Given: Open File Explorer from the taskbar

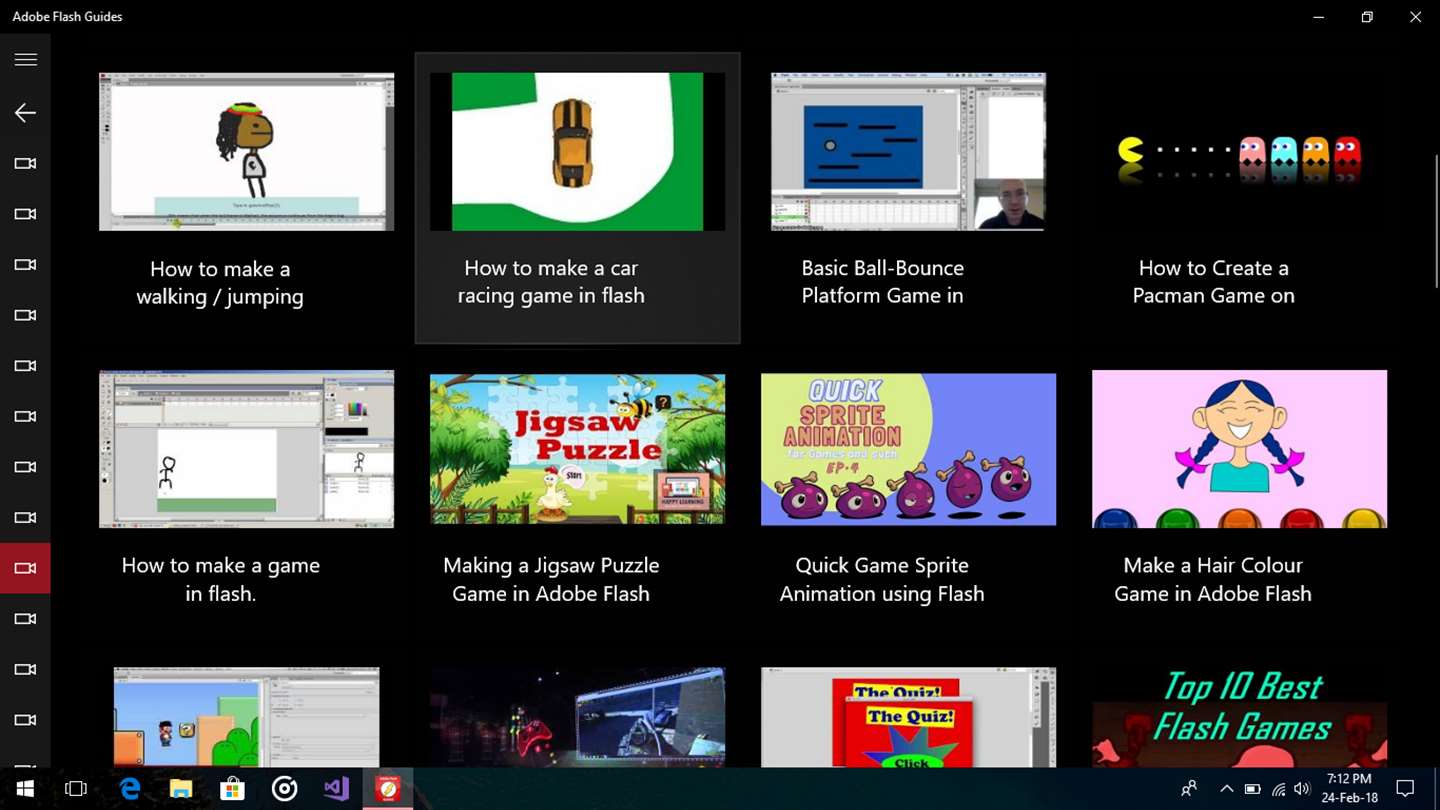Looking at the screenshot, I should pos(180,789).
